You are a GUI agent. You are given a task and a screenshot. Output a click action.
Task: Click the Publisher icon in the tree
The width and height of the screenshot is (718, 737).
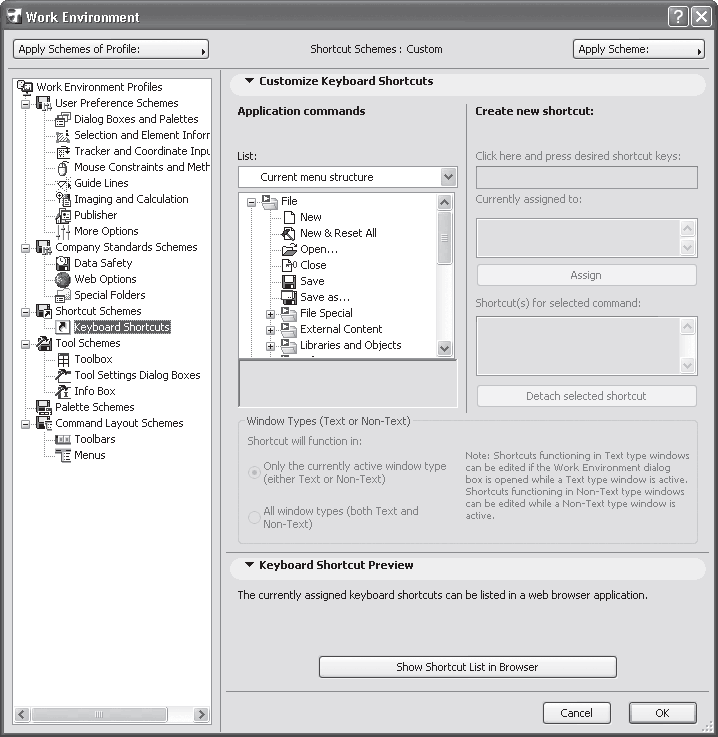click(x=64, y=215)
